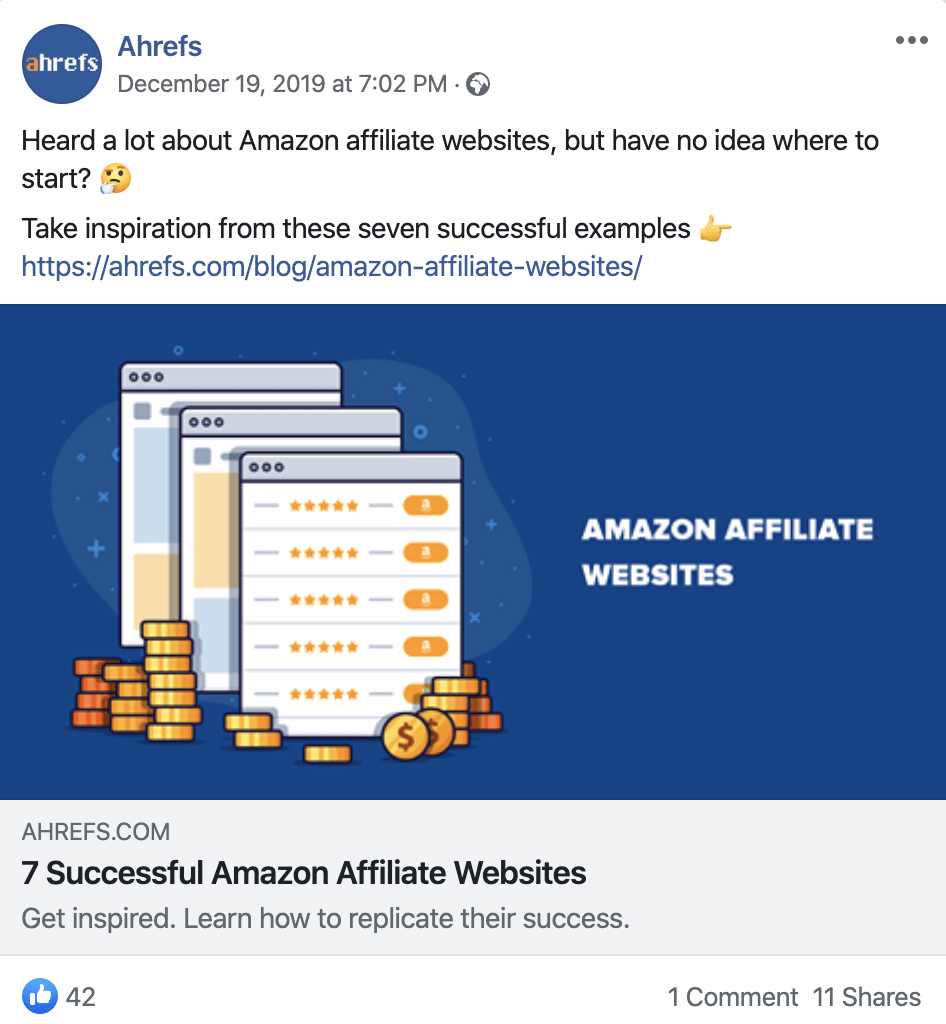View who reacted by clicking the 42 count
The width and height of the screenshot is (946, 1024).
[79, 996]
